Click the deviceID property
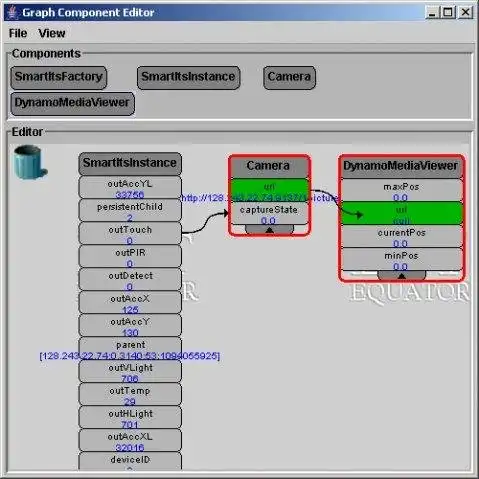479x479 pixels. 130,461
